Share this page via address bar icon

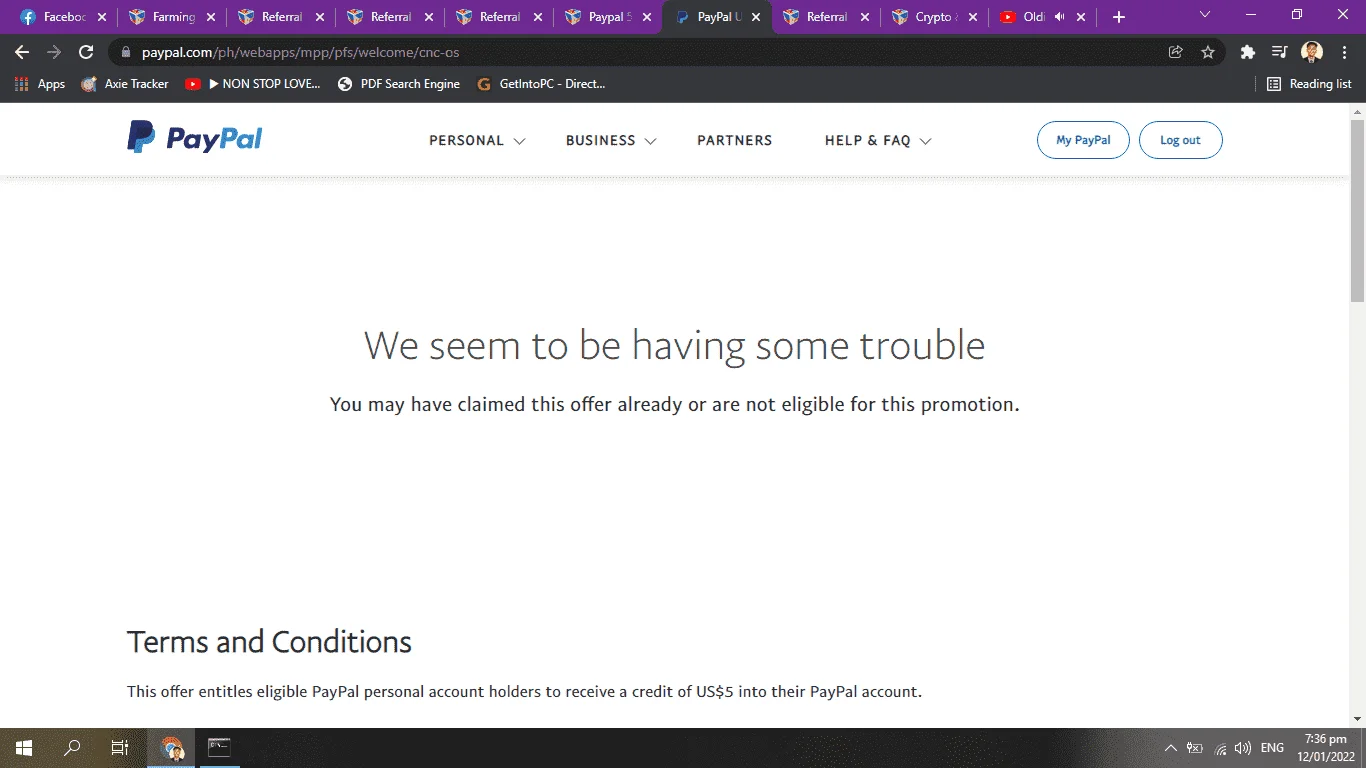[1176, 52]
